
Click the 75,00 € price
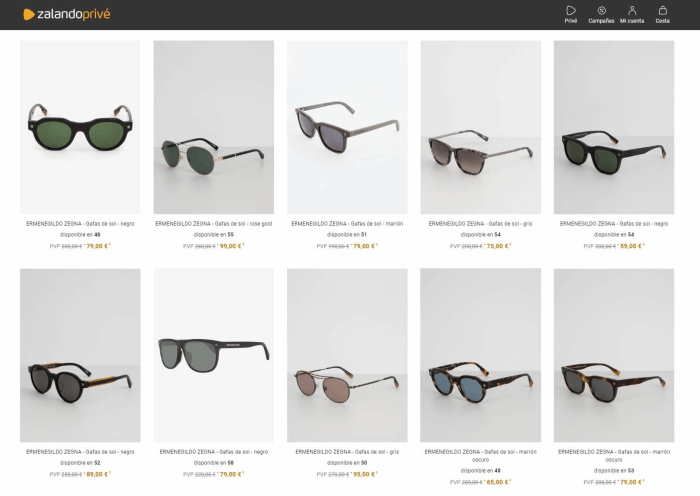pos(498,246)
